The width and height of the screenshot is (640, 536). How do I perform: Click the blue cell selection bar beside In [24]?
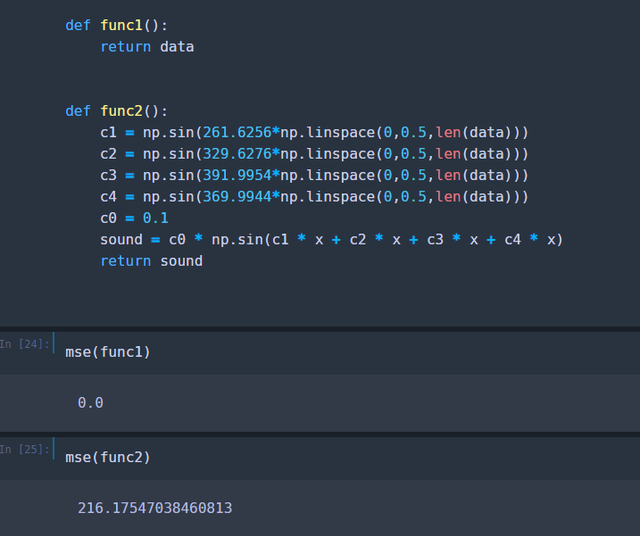[54, 343]
